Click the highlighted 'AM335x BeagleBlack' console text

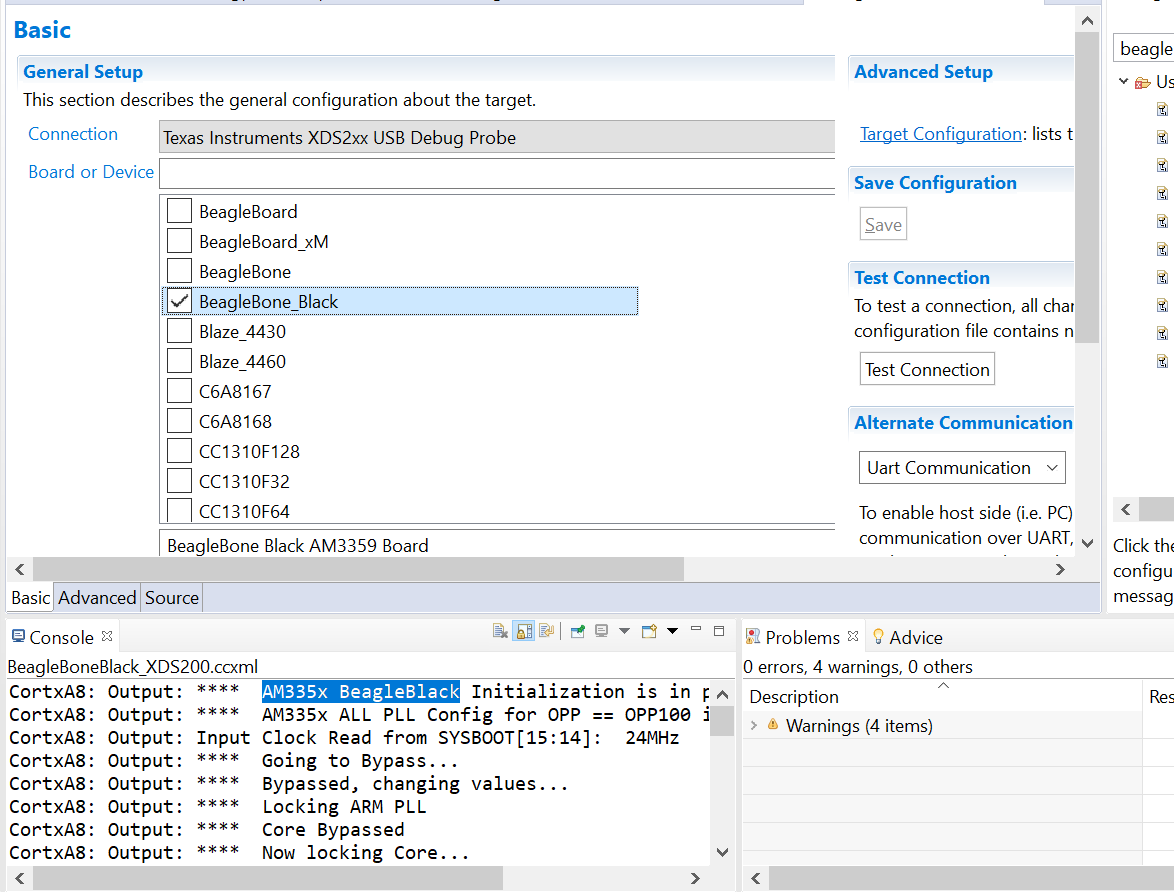(x=361, y=691)
